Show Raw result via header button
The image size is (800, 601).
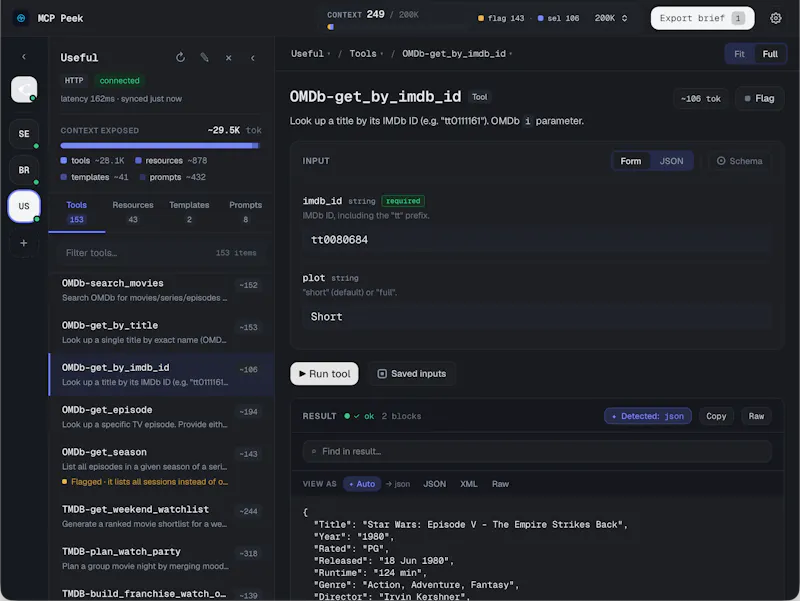(x=756, y=416)
